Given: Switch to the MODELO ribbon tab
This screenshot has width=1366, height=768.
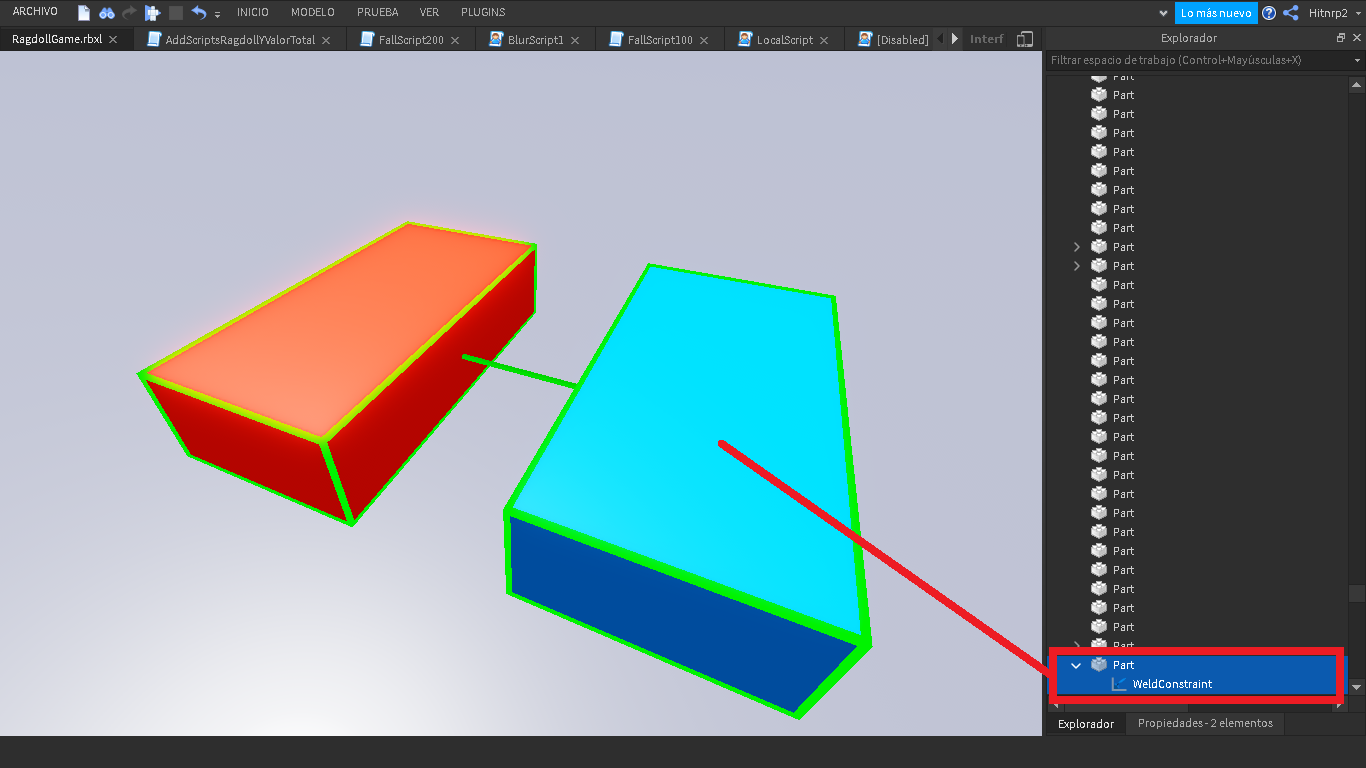Looking at the screenshot, I should click(313, 12).
